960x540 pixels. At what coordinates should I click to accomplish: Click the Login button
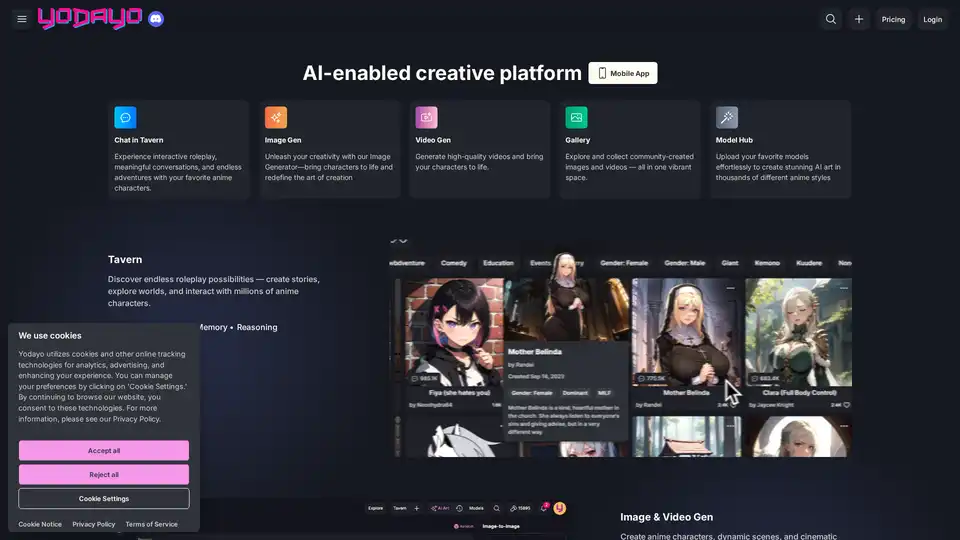(x=932, y=19)
